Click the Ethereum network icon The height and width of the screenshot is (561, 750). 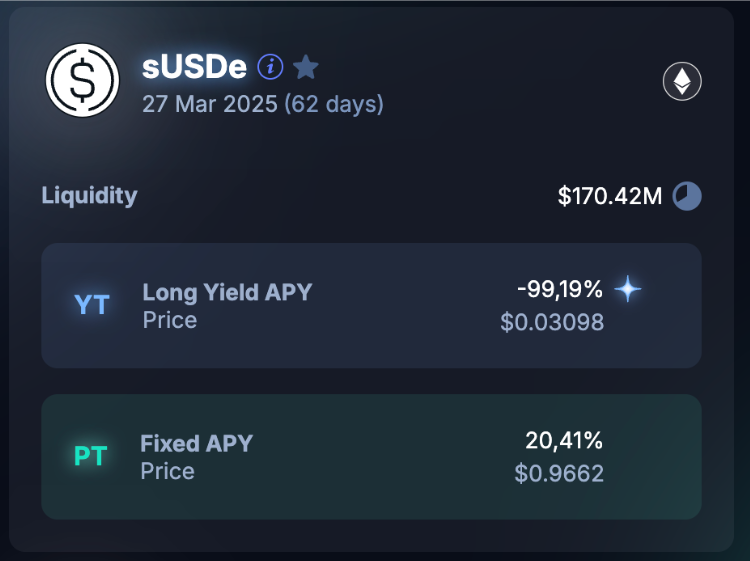(x=682, y=81)
